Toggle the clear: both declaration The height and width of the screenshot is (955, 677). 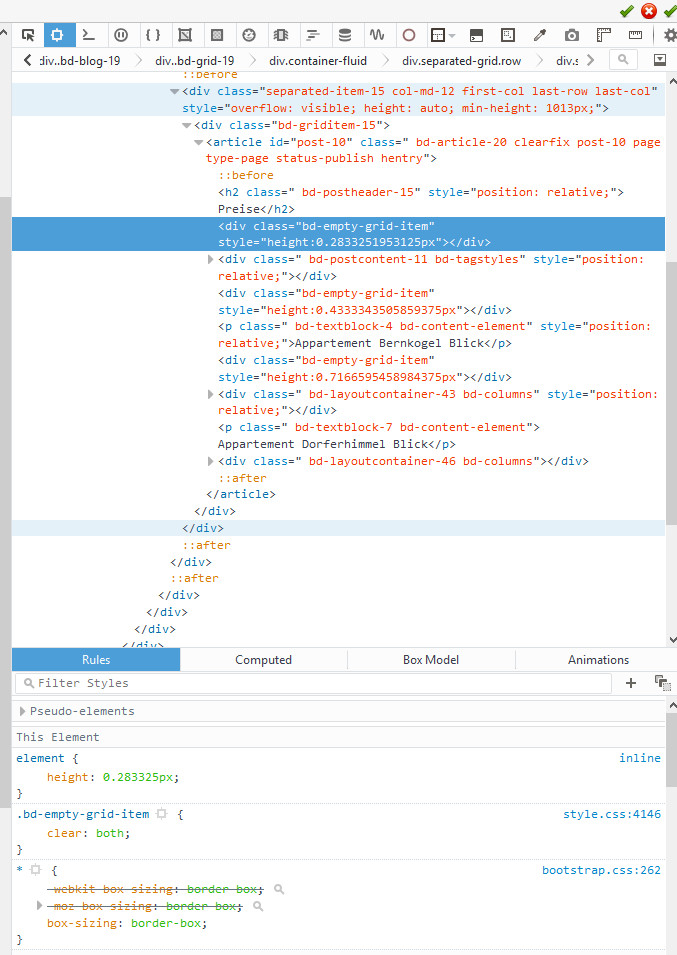pos(88,833)
